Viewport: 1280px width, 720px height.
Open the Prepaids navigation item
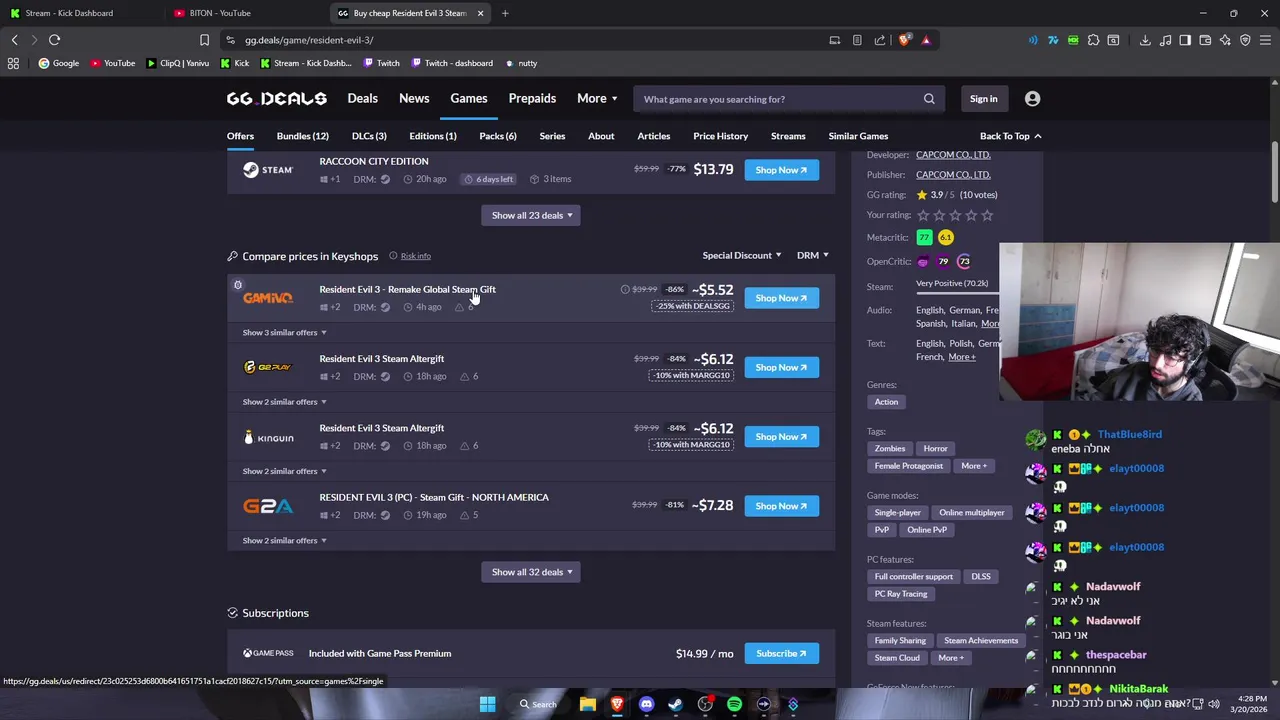(x=532, y=99)
